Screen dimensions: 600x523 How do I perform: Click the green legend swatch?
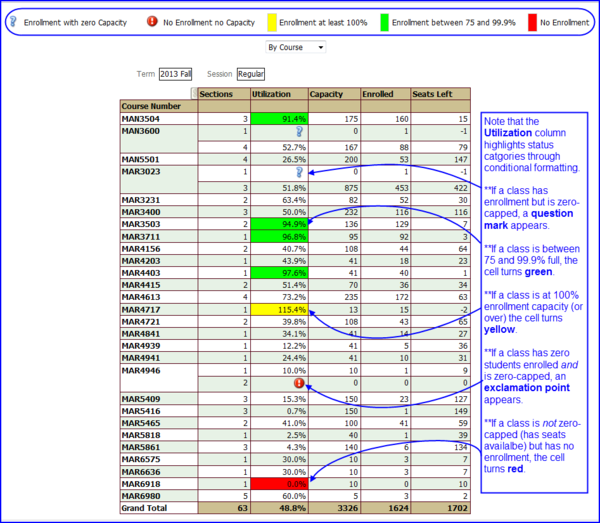coord(385,23)
